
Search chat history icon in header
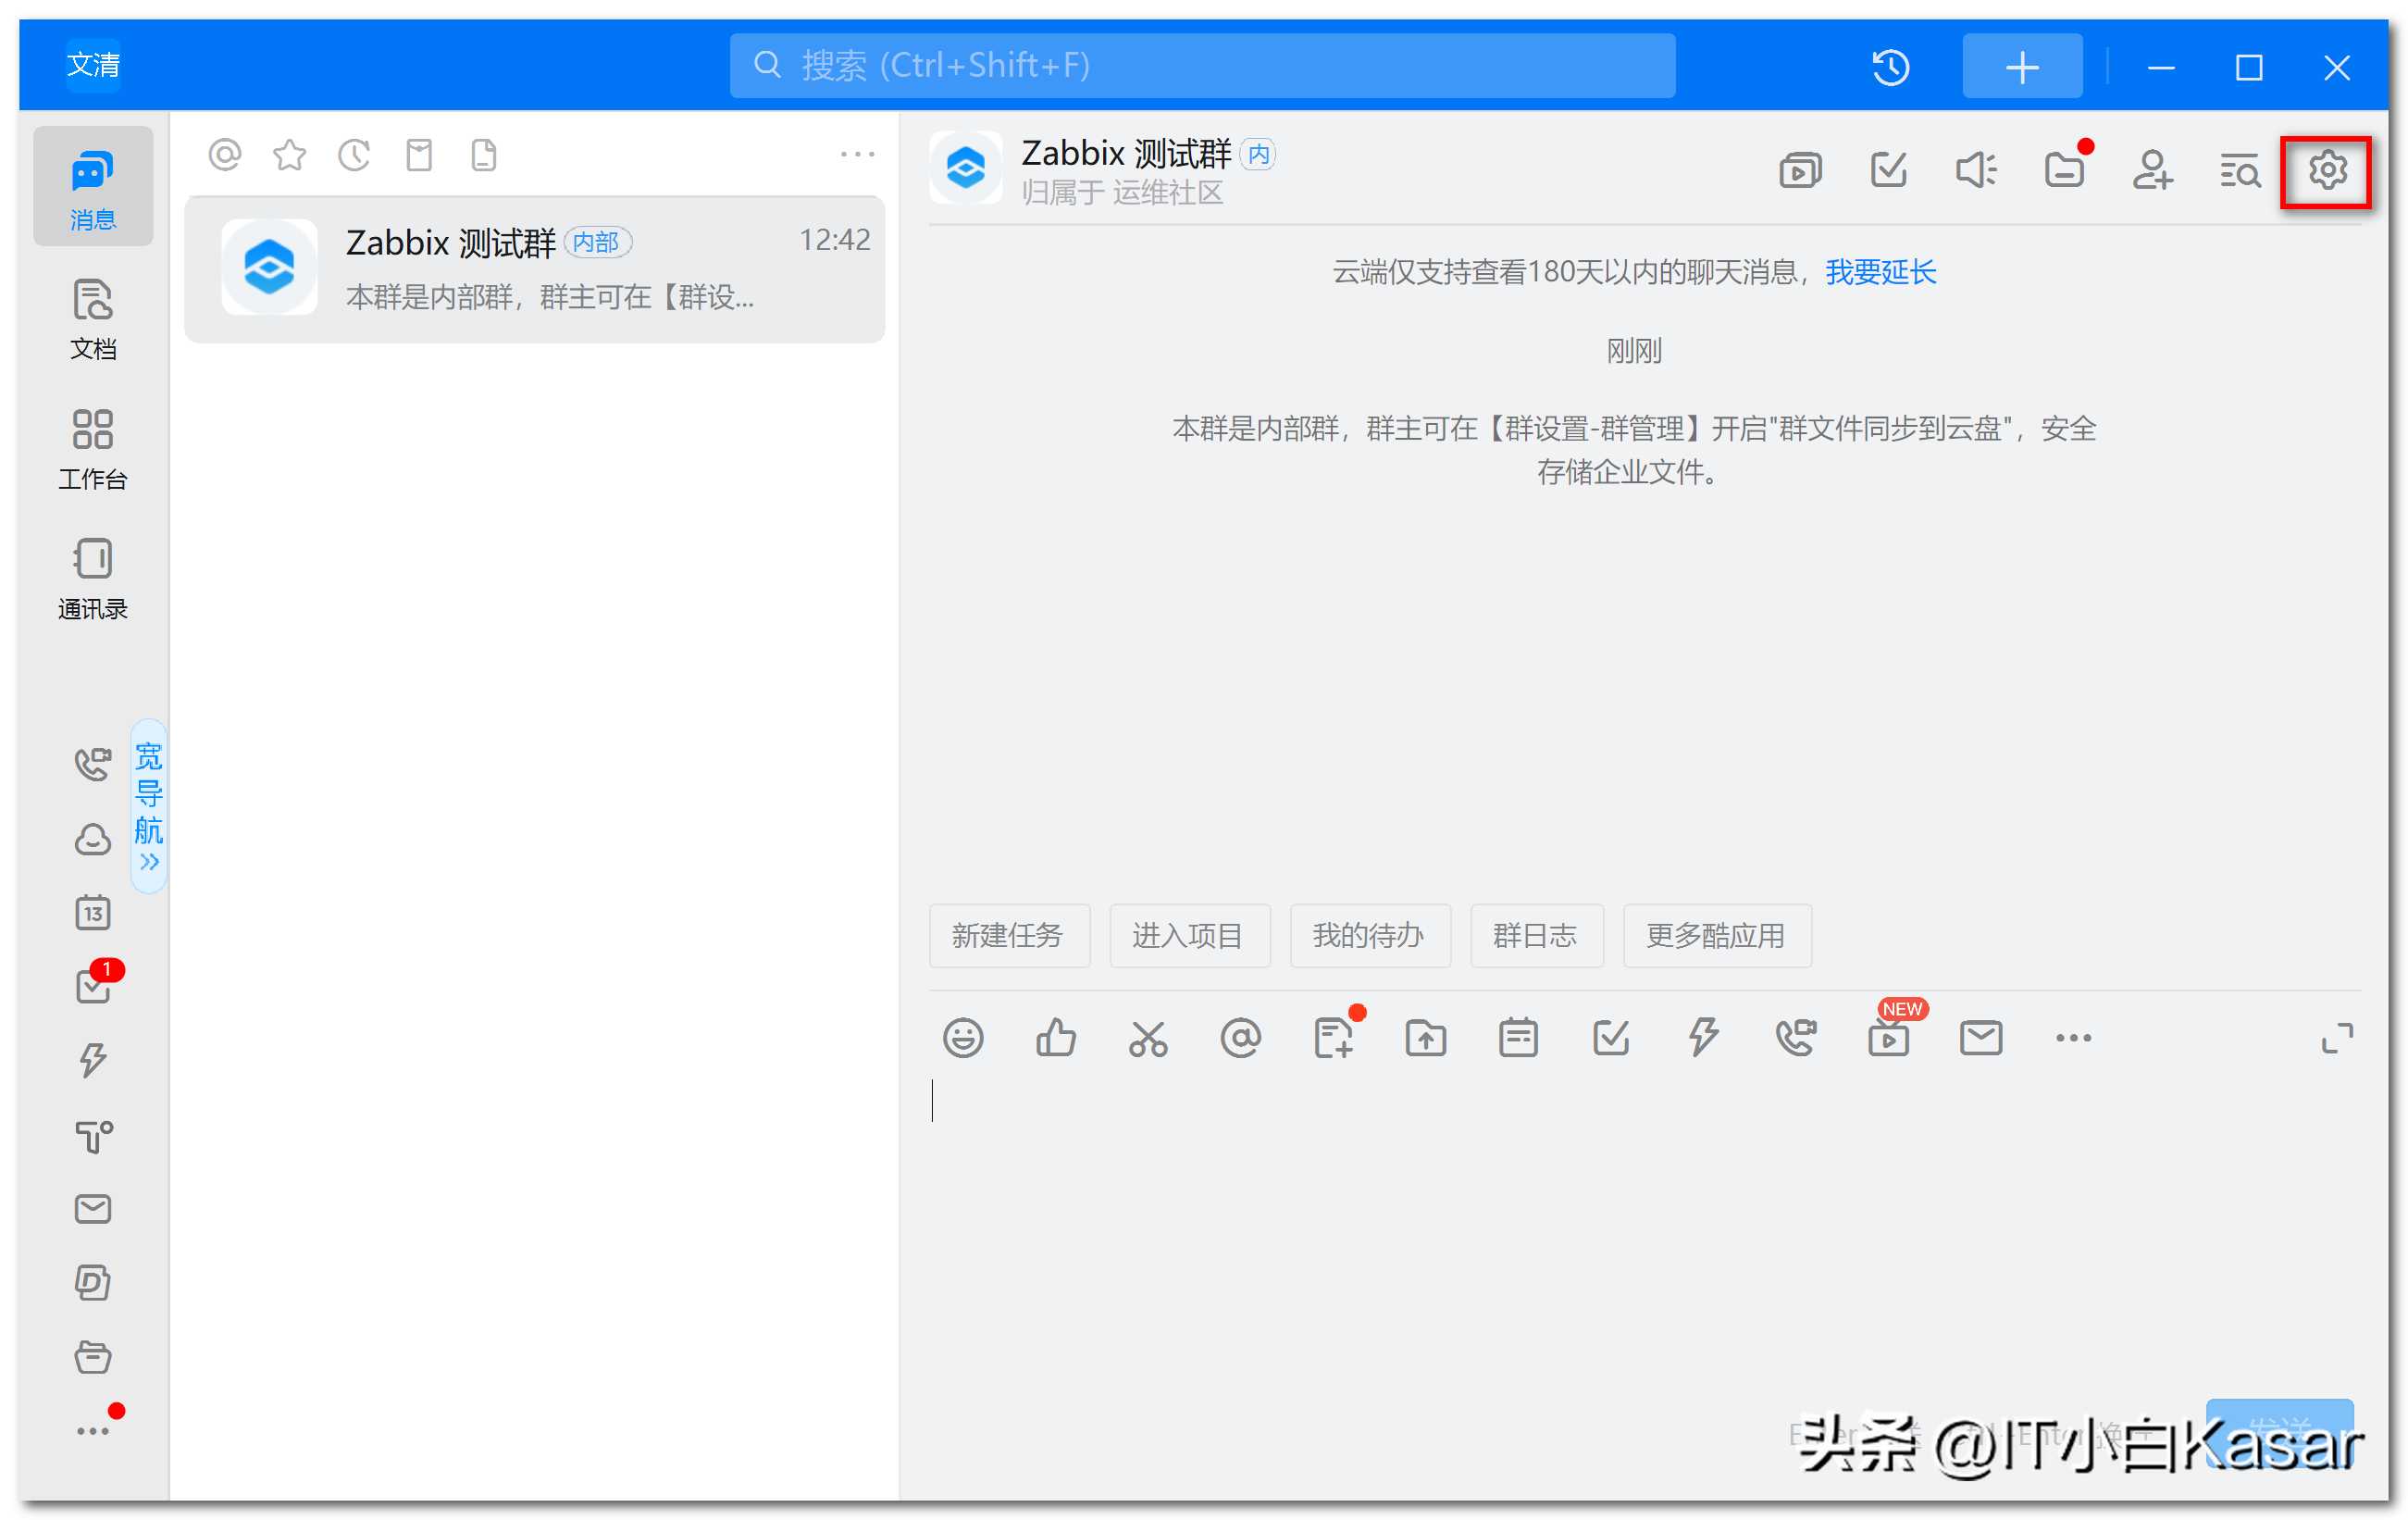click(x=2240, y=170)
